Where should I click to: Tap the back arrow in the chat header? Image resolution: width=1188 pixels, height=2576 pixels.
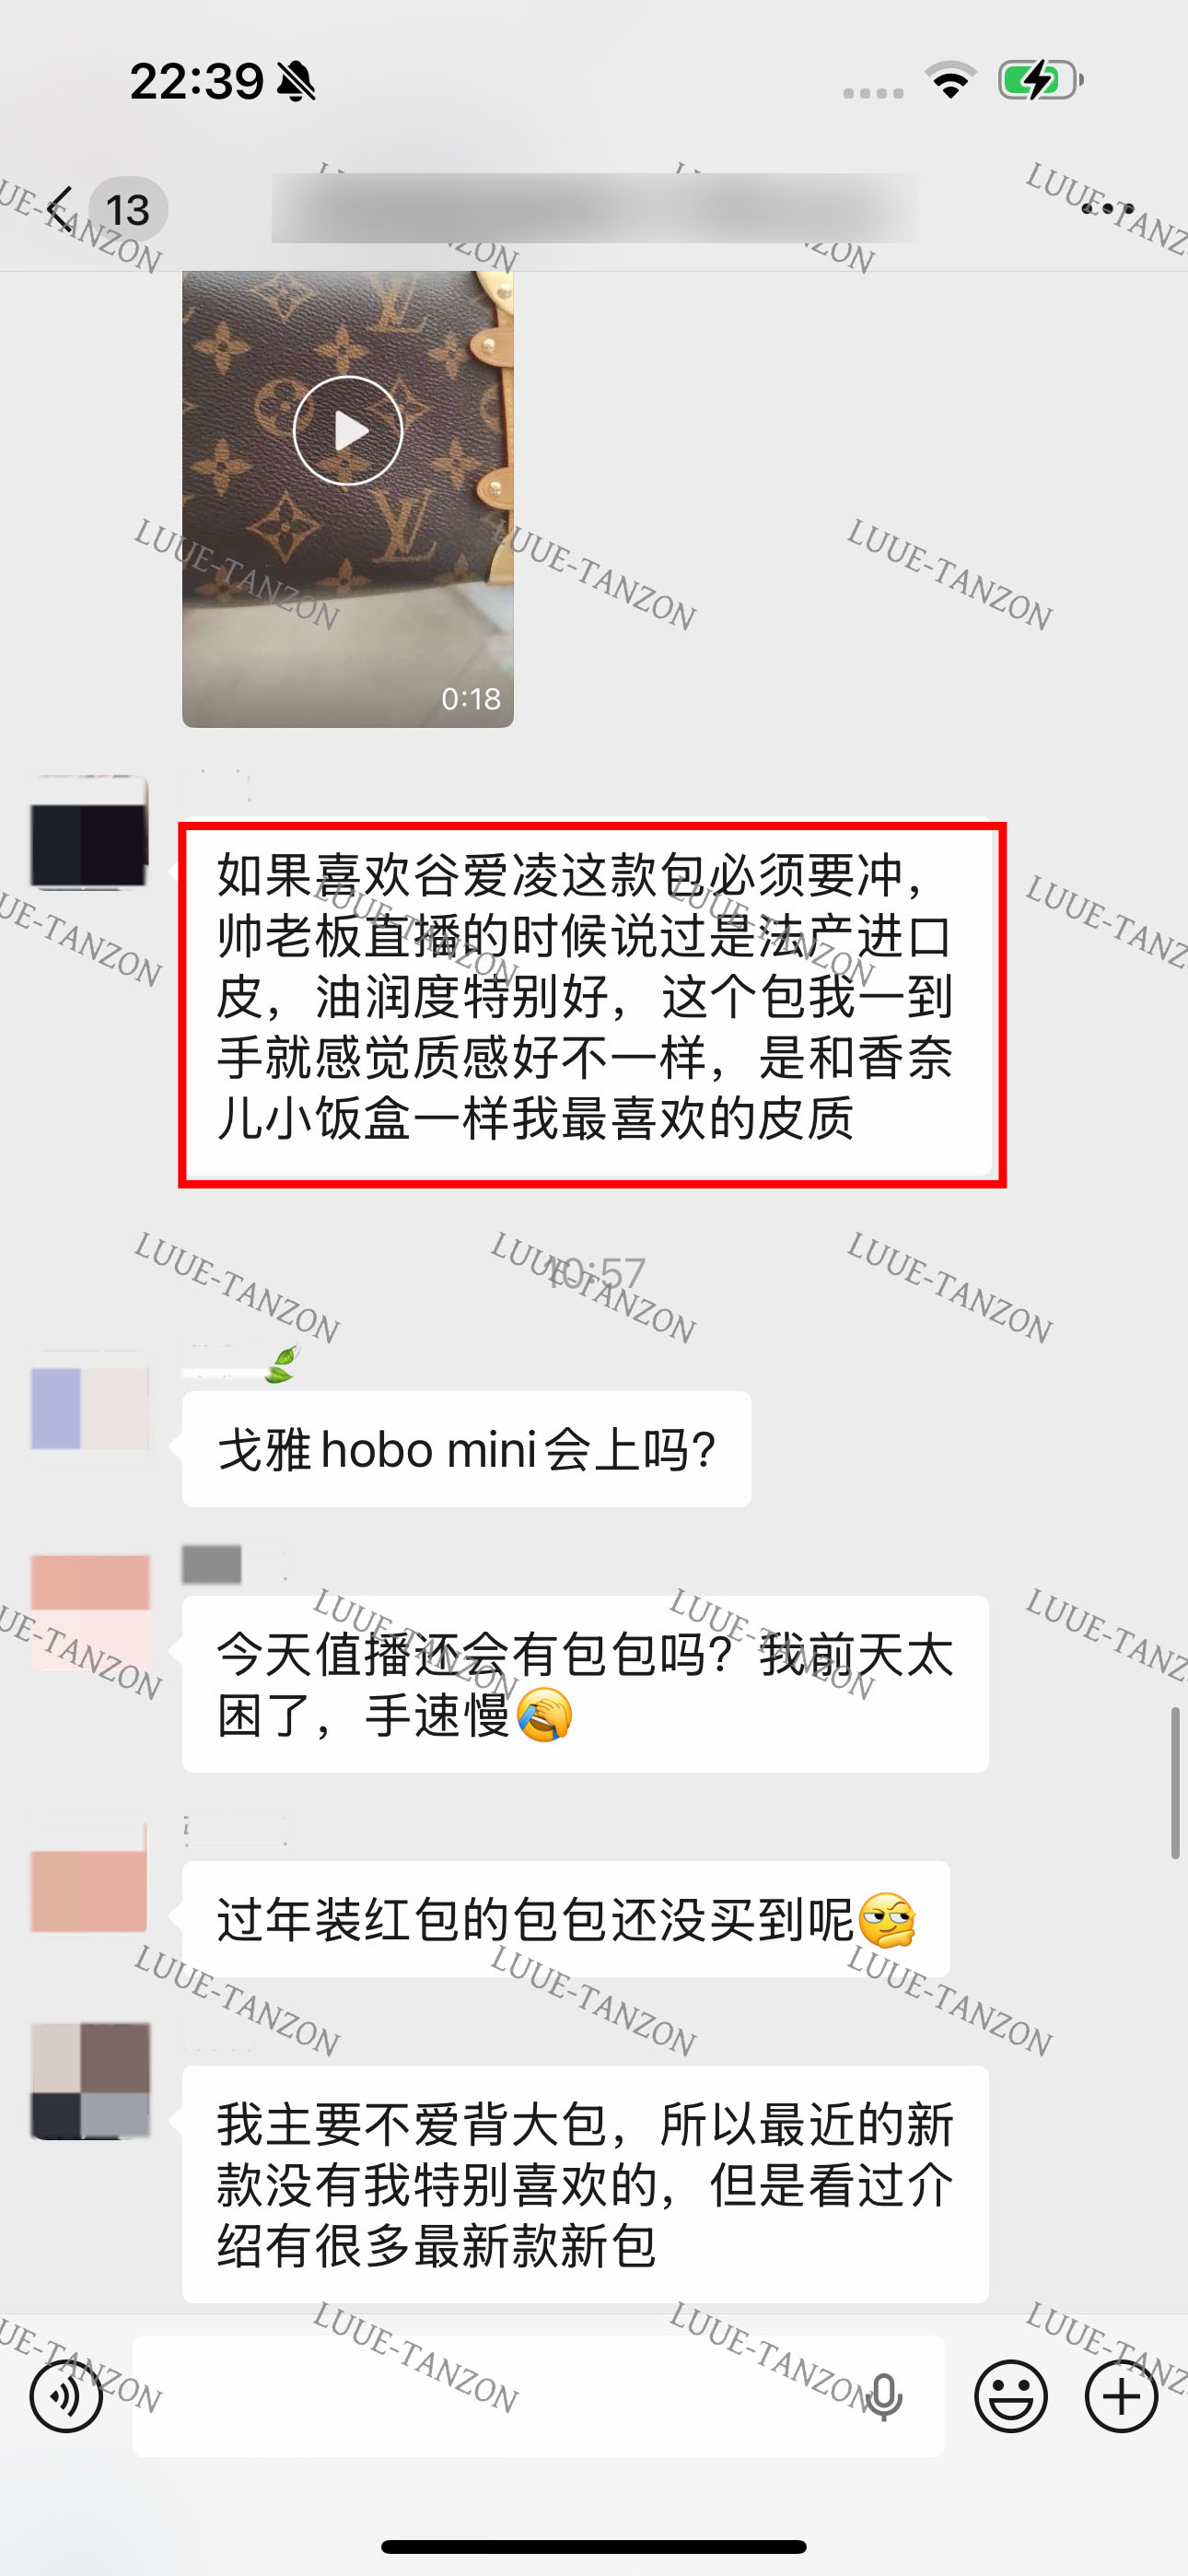60,210
